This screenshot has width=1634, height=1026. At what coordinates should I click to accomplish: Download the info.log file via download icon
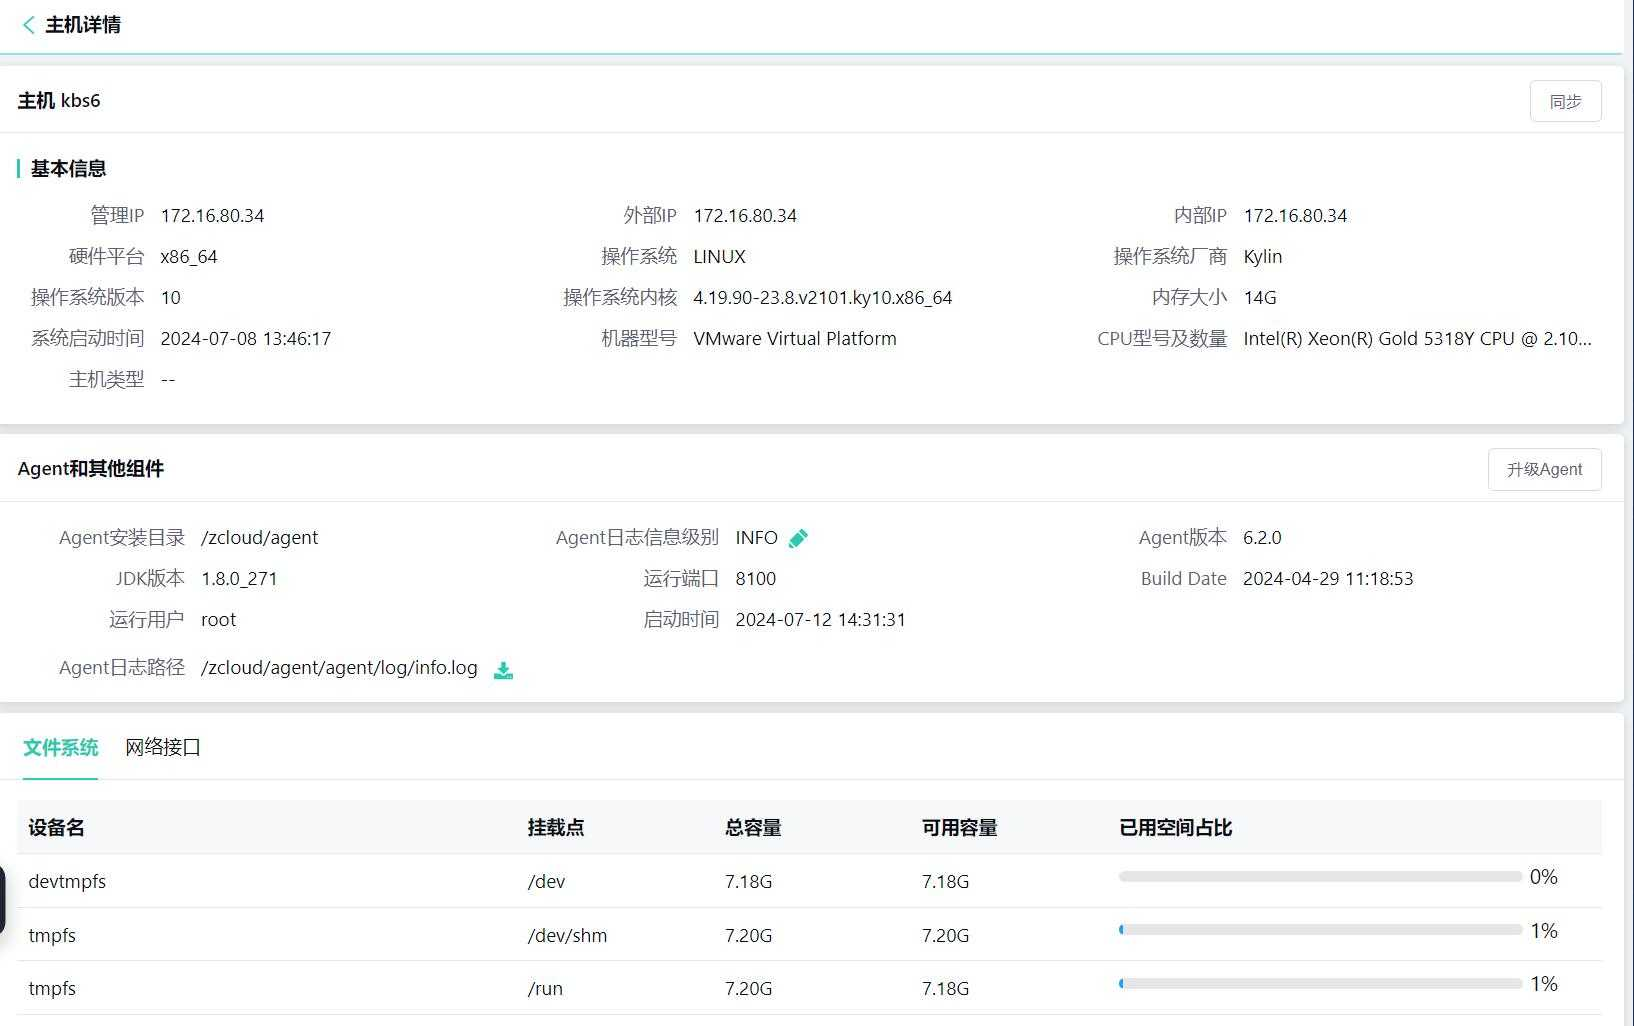[503, 670]
